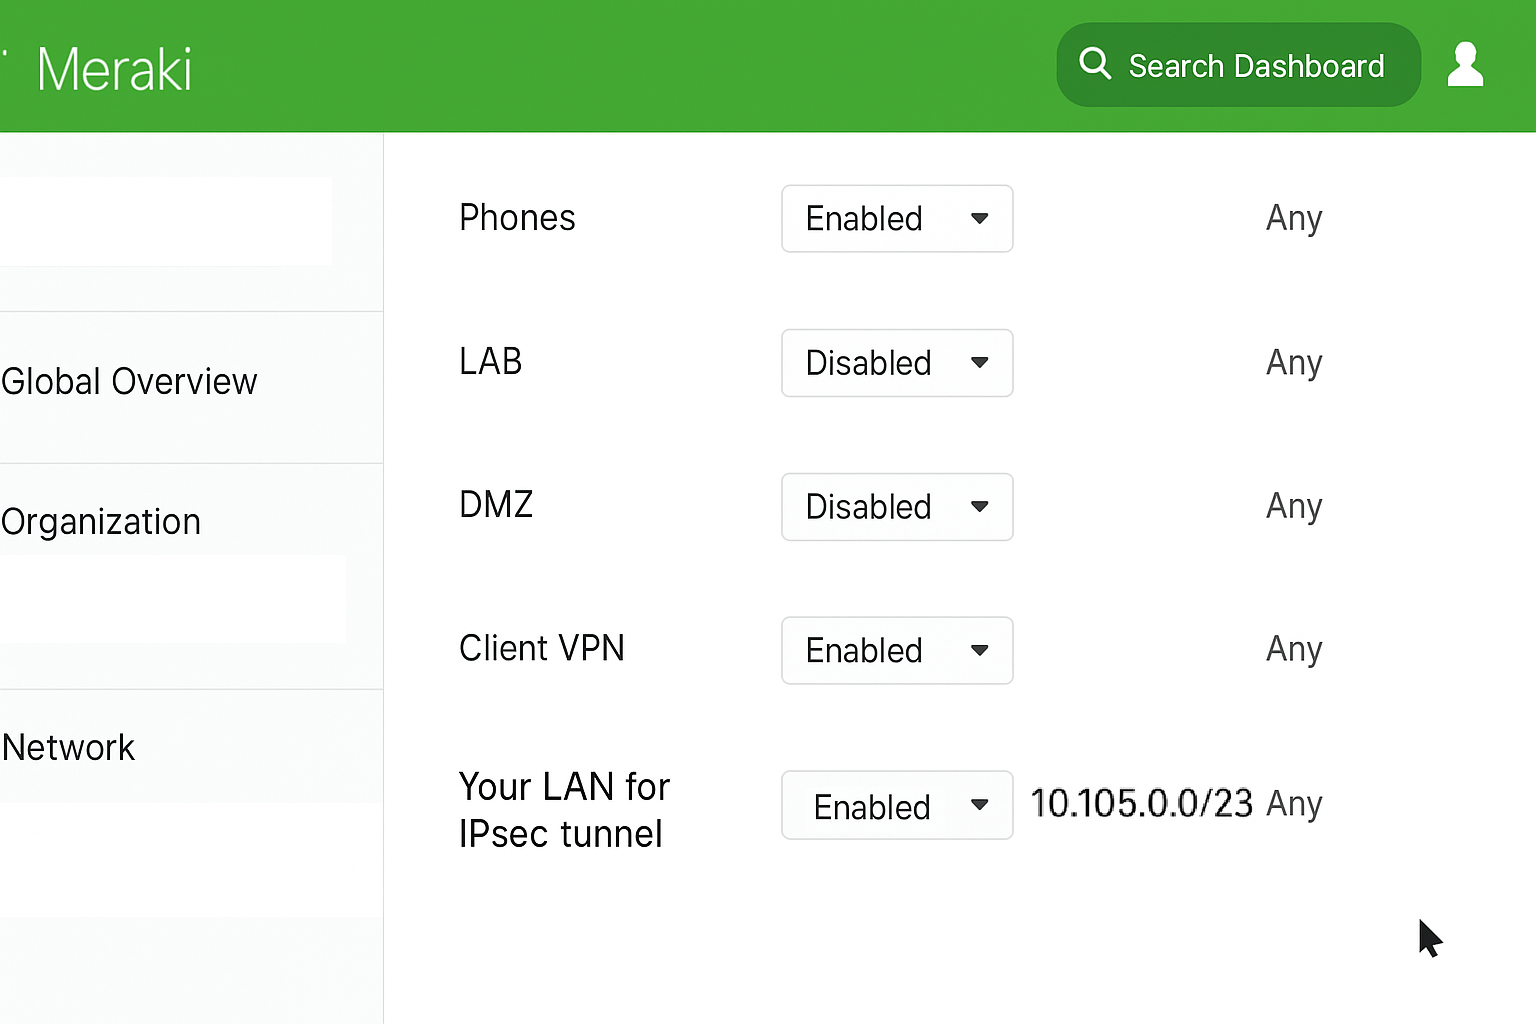Click the 10.105.0.0/23 subnet value
Screen dimensions: 1536x1024
[1141, 803]
